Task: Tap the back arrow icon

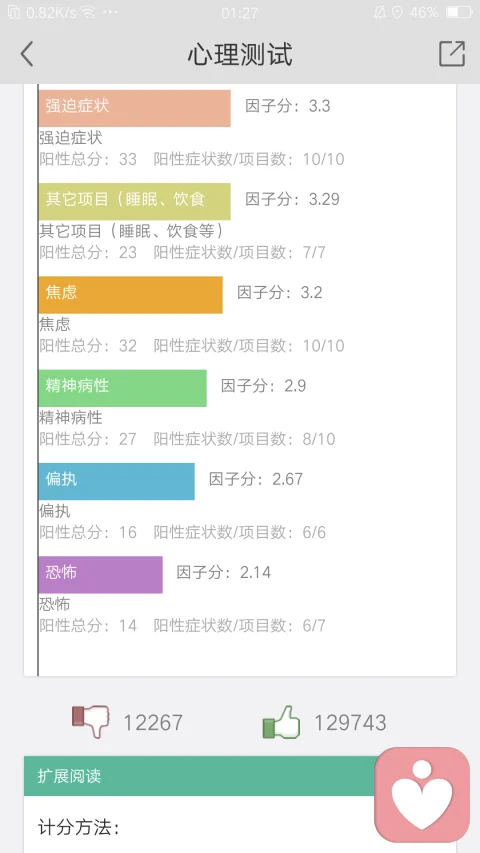Action: (x=27, y=54)
